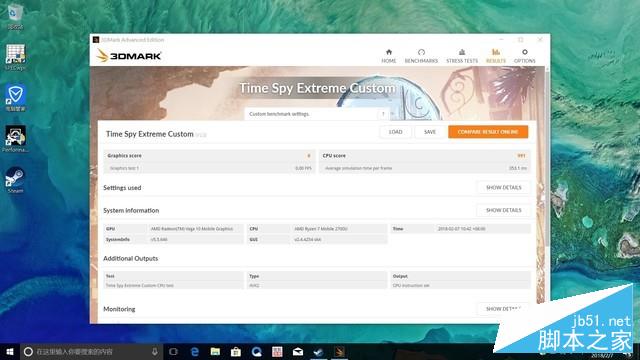Click the microphone icon in search box

pyautogui.click(x=155, y=351)
